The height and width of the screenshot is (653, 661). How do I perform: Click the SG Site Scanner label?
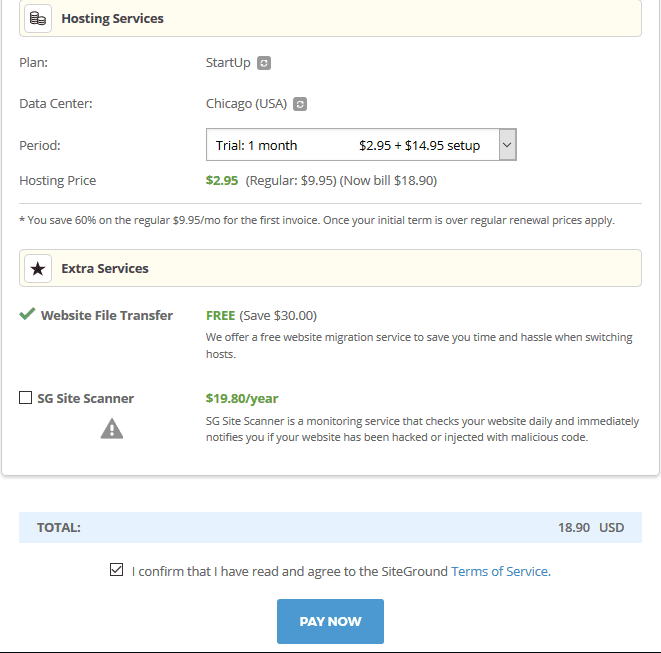coord(85,398)
